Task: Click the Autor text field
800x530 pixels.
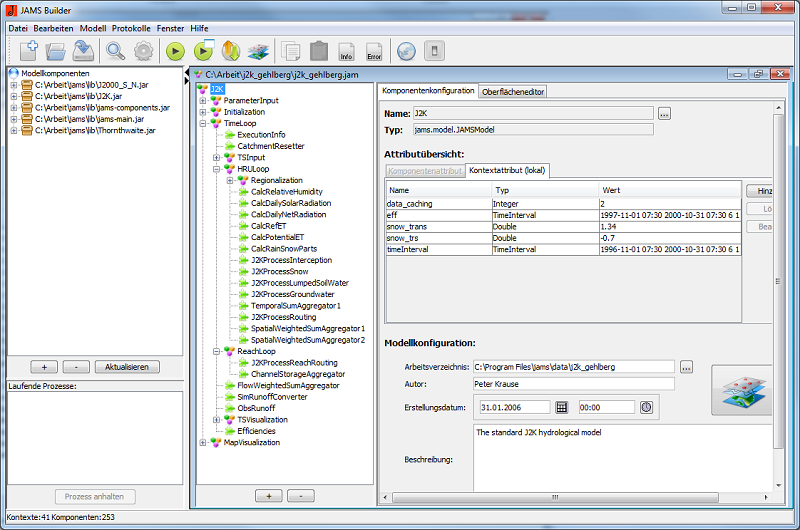Action: point(572,383)
